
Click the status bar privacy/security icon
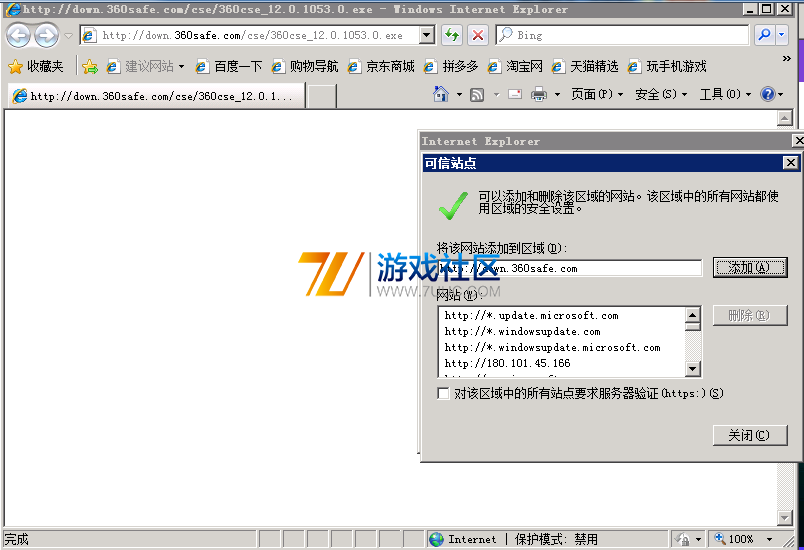682,539
